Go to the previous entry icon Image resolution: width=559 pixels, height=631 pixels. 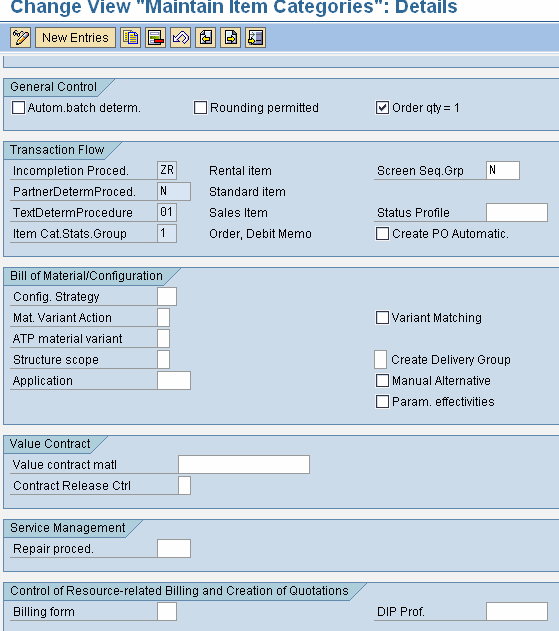point(206,38)
